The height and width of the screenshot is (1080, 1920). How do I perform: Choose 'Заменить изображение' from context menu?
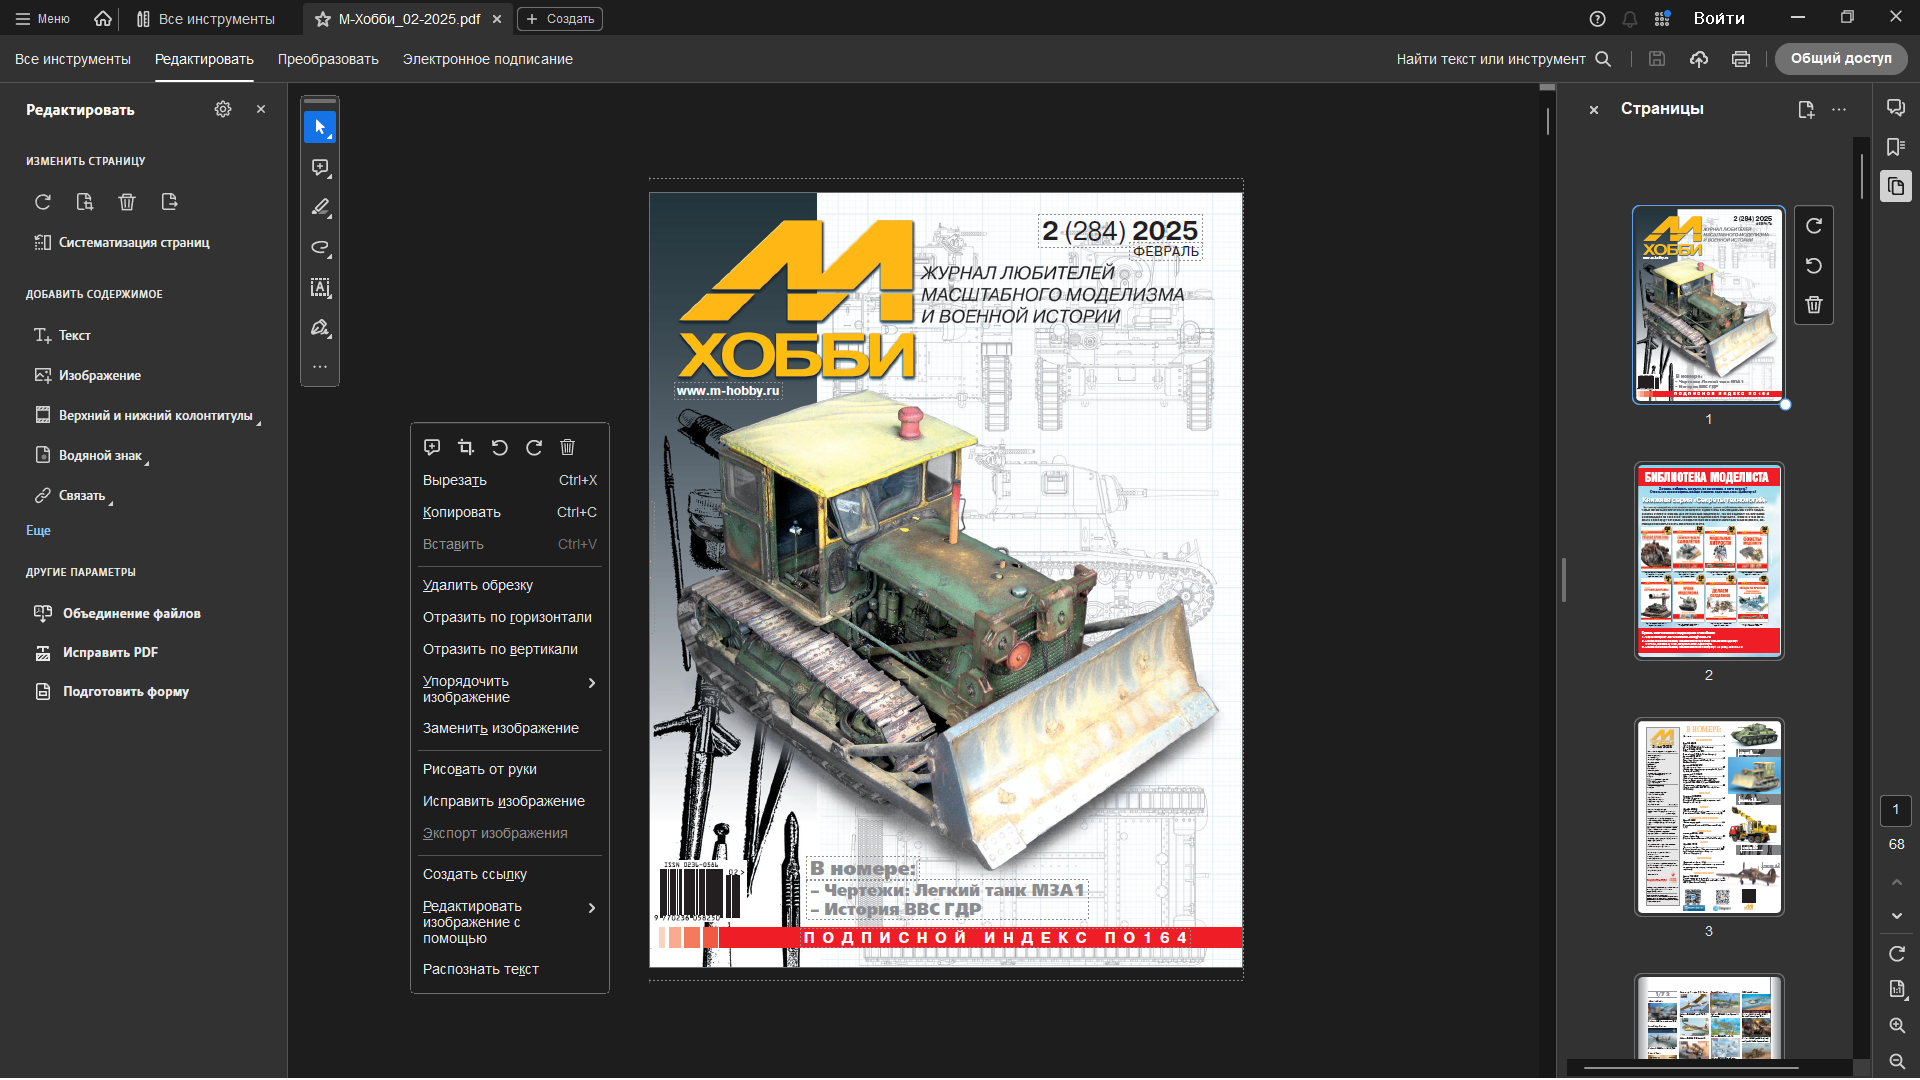[x=500, y=728]
